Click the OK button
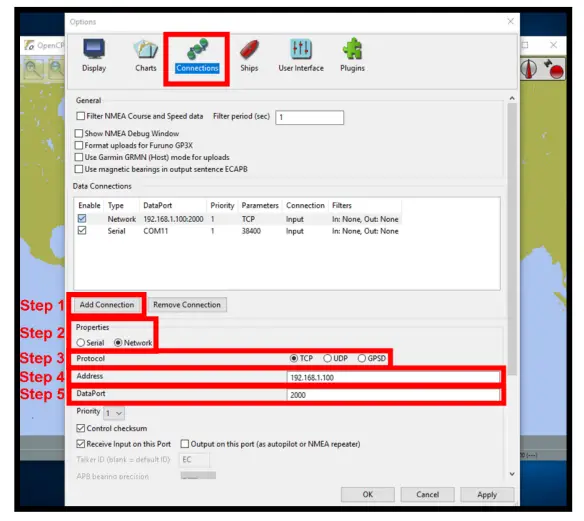584x521 pixels. pos(368,495)
